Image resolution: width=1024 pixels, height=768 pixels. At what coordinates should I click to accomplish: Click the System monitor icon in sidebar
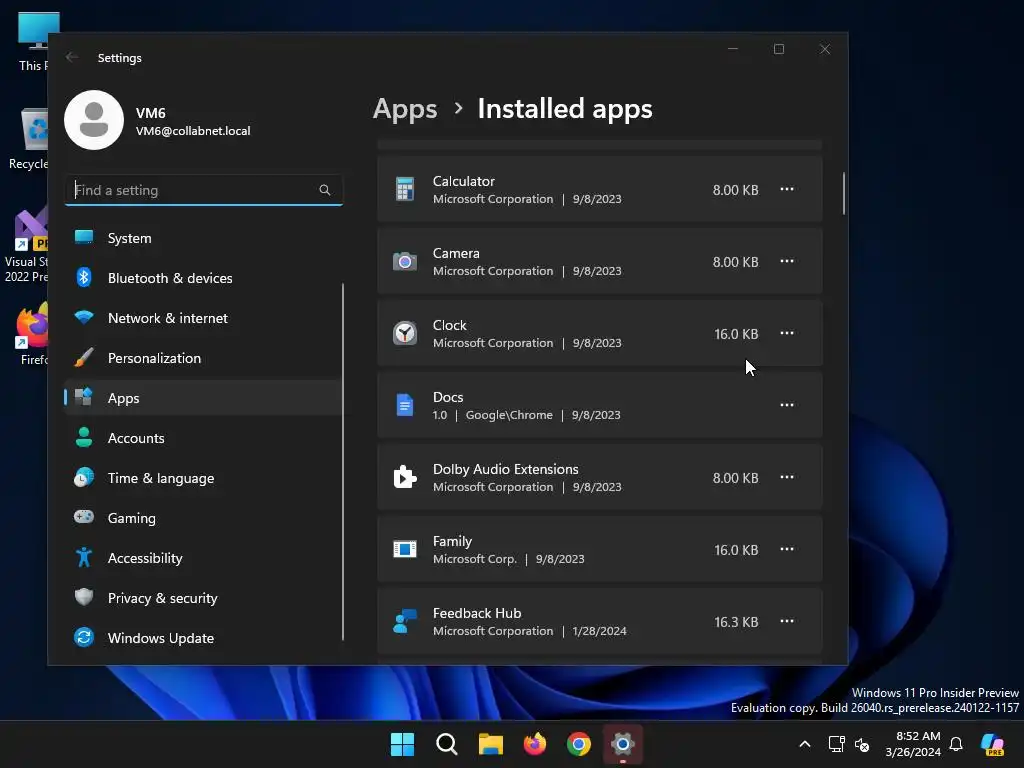point(84,237)
